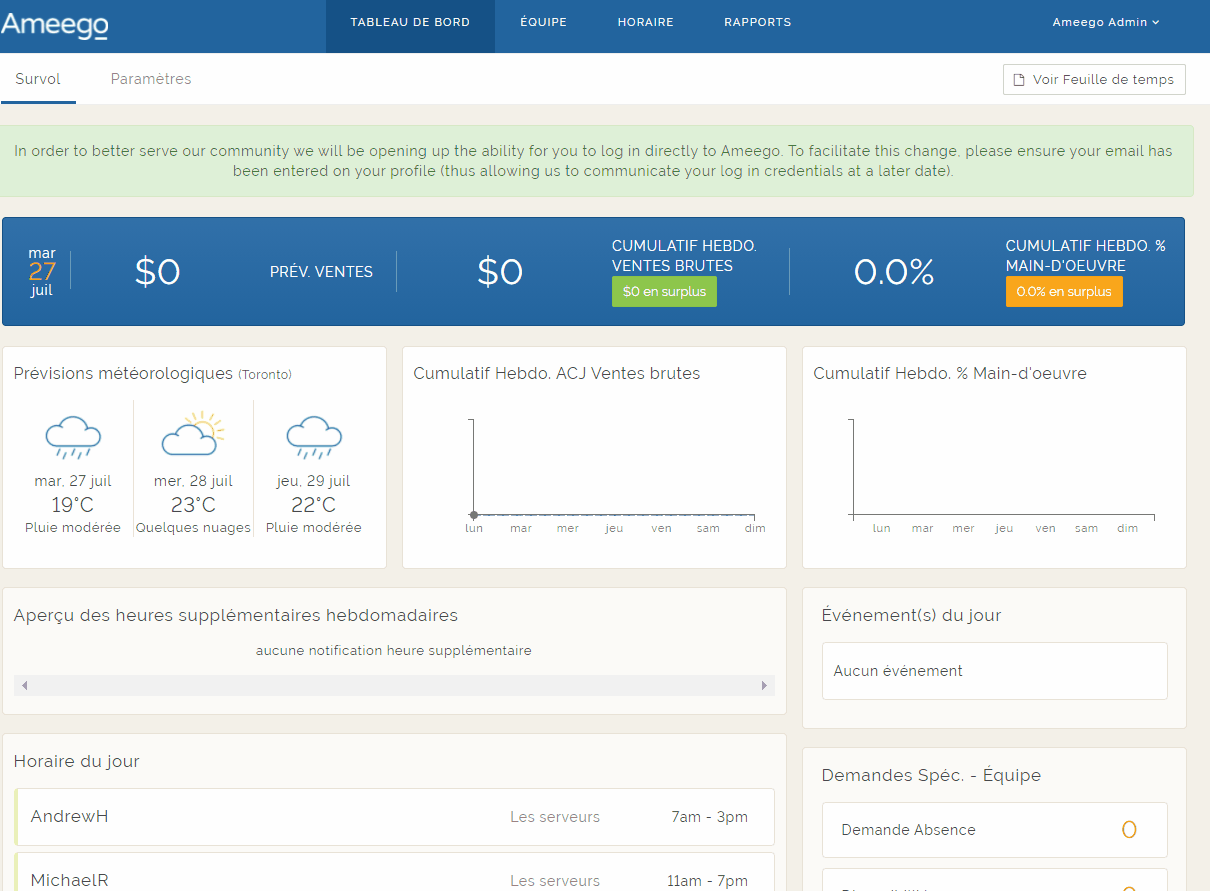Click the green $0 en surplus badge
Screen dimensions: 1210x891
point(664,292)
